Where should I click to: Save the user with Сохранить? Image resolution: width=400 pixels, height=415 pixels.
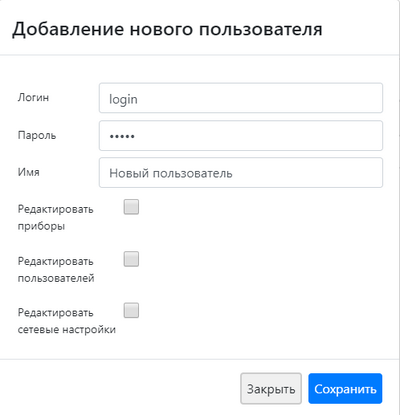pos(345,389)
